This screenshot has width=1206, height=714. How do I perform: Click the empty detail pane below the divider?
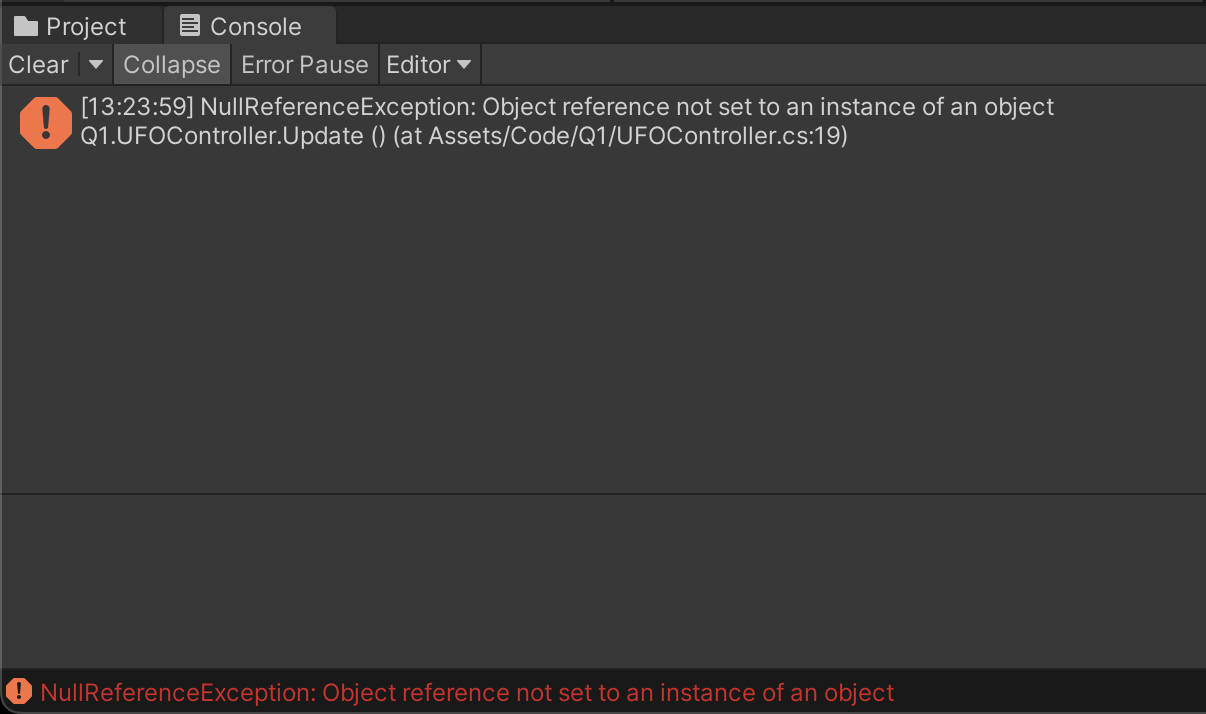coord(603,580)
